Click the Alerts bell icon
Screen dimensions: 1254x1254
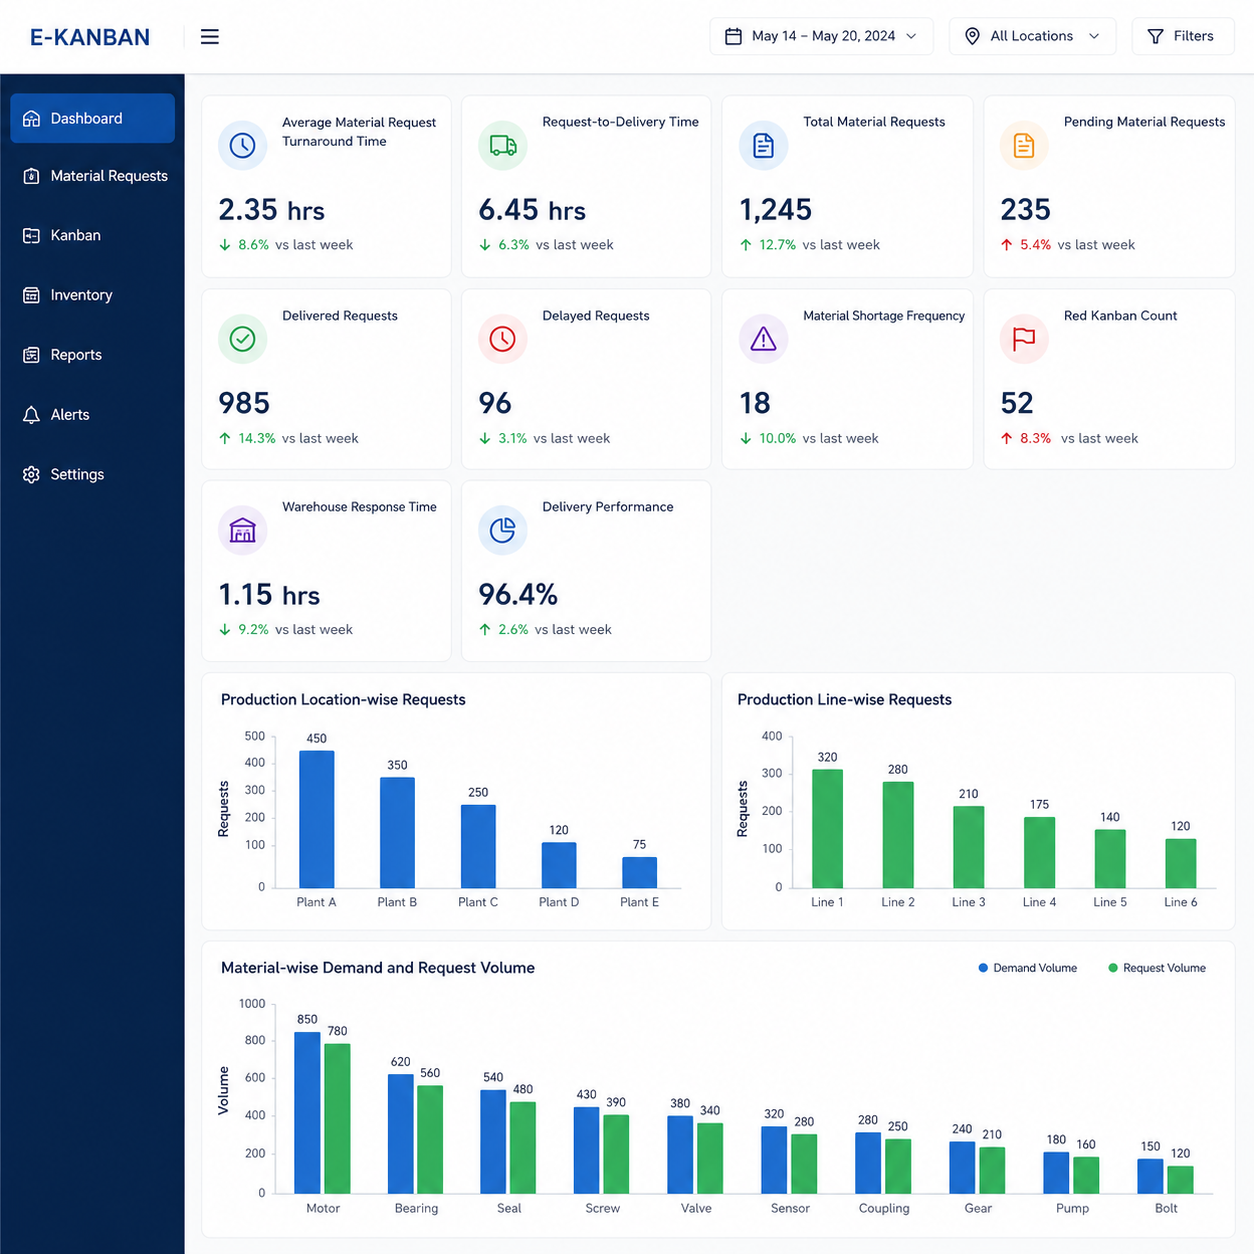tap(32, 415)
